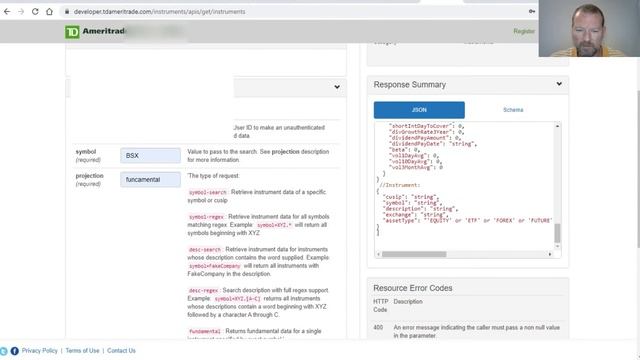
Task: Open the Facebook icon in footer
Action: tap(15, 351)
